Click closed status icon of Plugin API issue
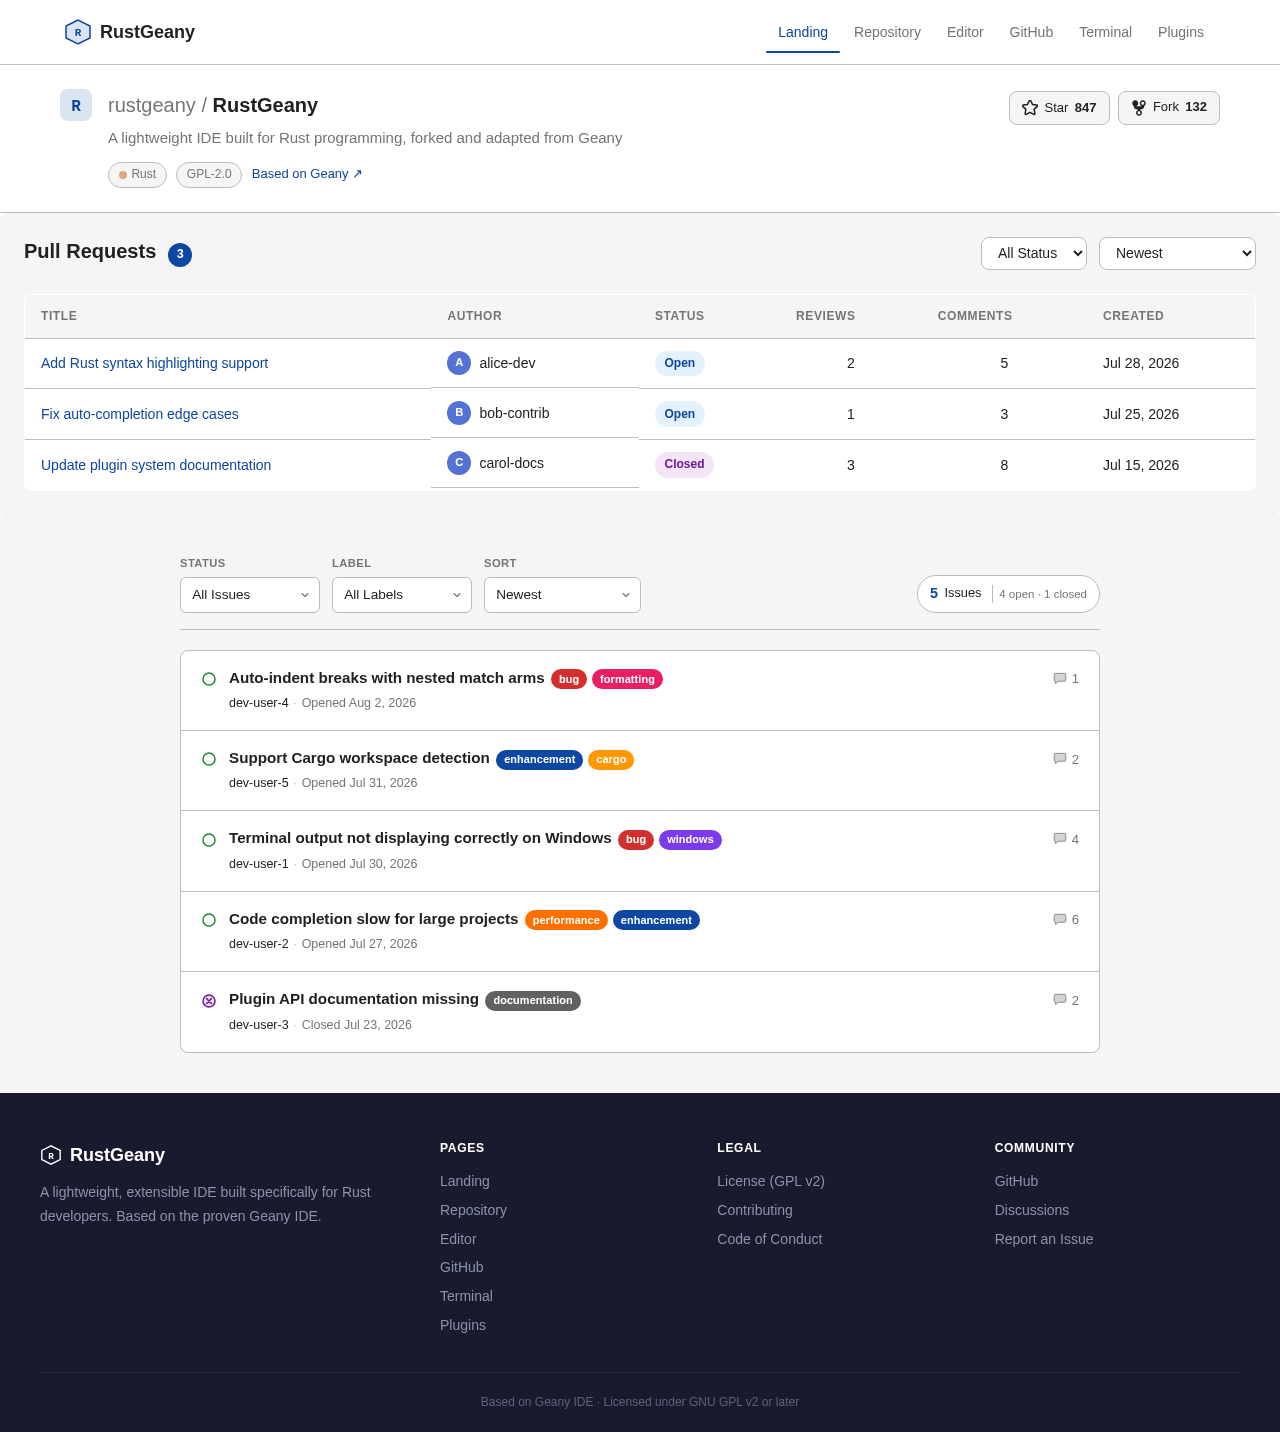The height and width of the screenshot is (1432, 1280). click(209, 1001)
